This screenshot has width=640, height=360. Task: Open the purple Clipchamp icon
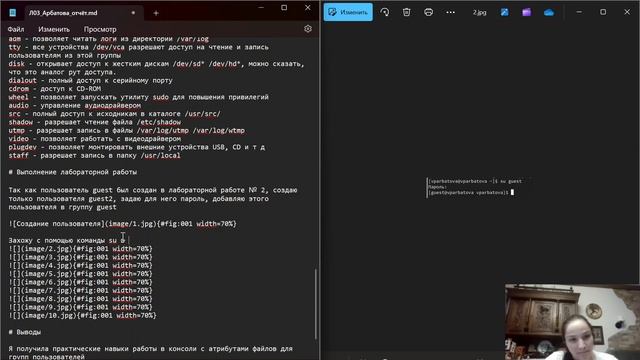527,12
